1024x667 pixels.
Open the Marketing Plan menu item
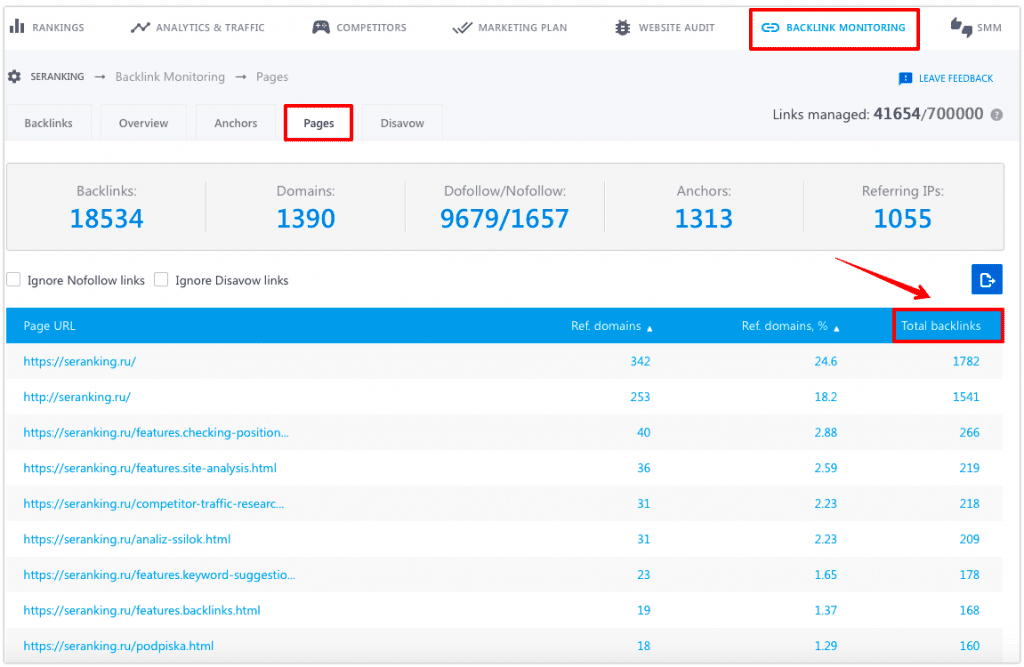tap(510, 27)
